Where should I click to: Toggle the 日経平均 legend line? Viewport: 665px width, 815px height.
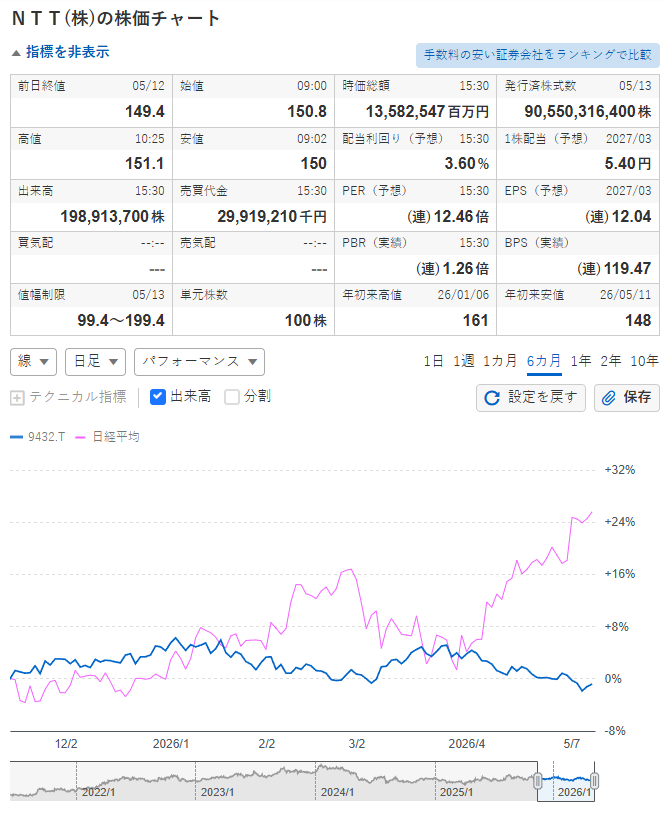point(108,437)
